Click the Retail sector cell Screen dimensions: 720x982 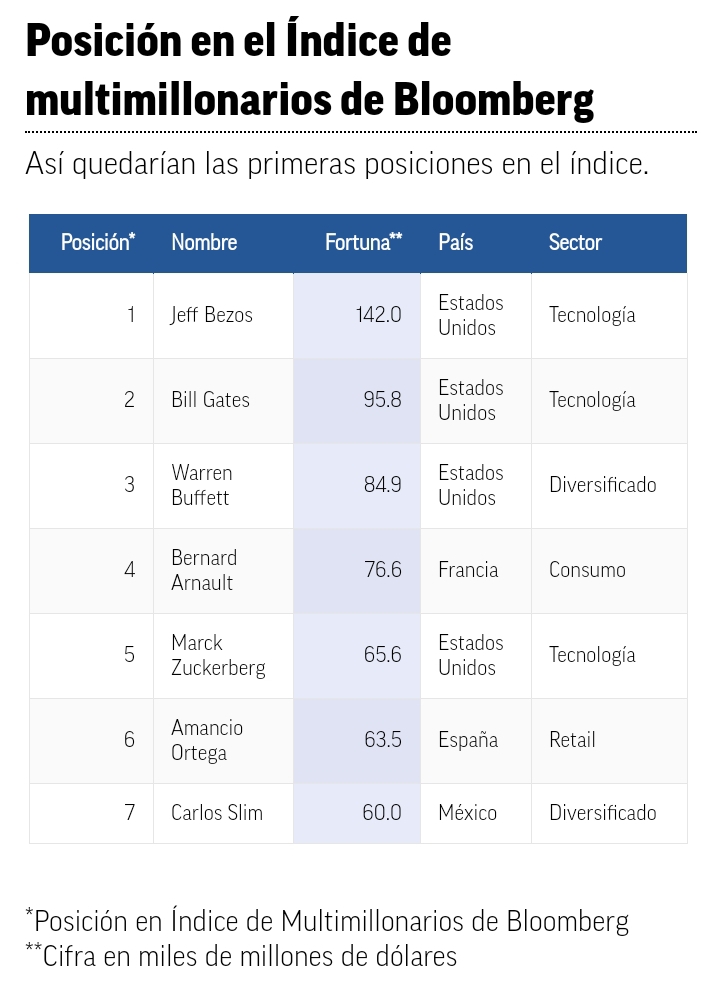[x=572, y=740]
